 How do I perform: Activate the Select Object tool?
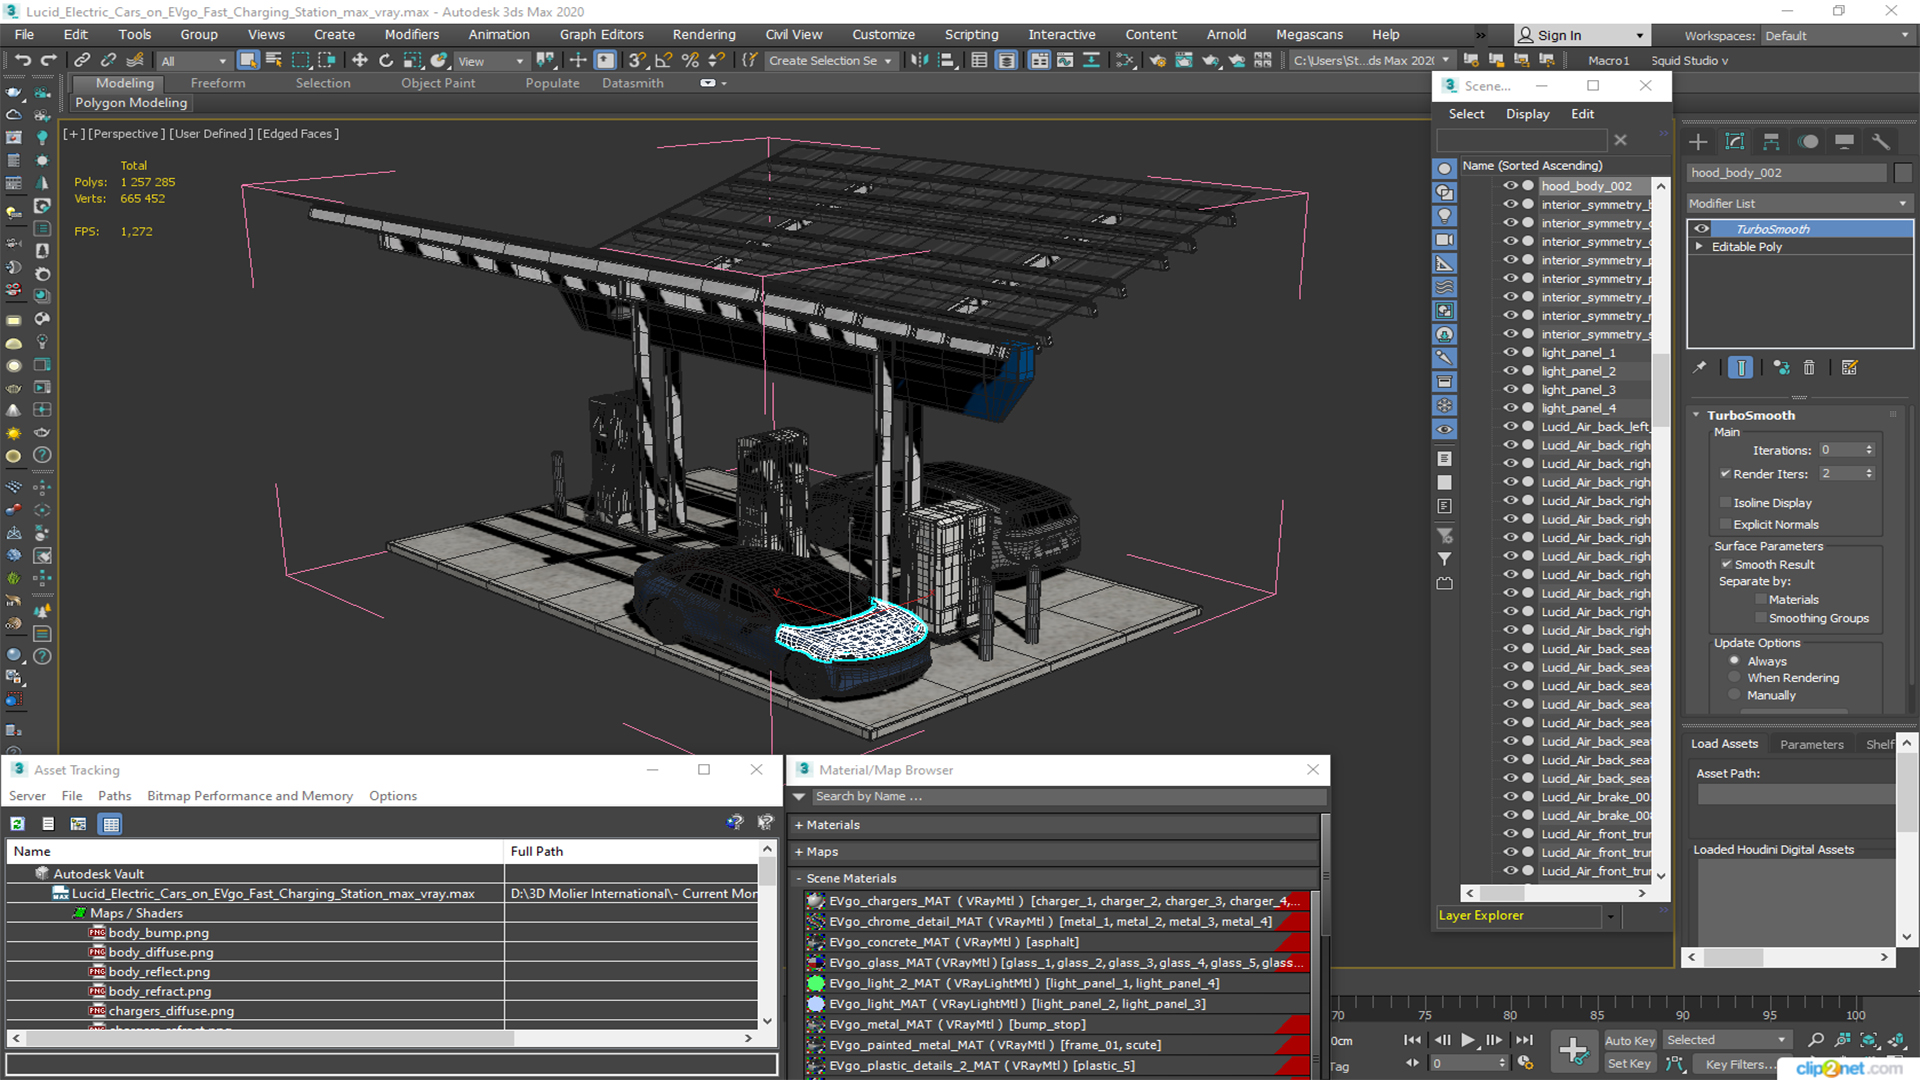coord(248,61)
